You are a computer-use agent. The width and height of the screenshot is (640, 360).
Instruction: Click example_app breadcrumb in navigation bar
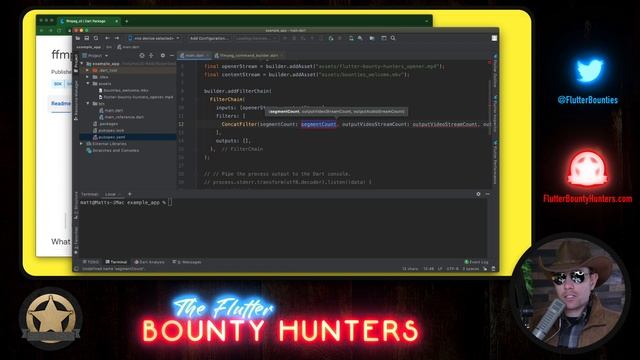(89, 47)
